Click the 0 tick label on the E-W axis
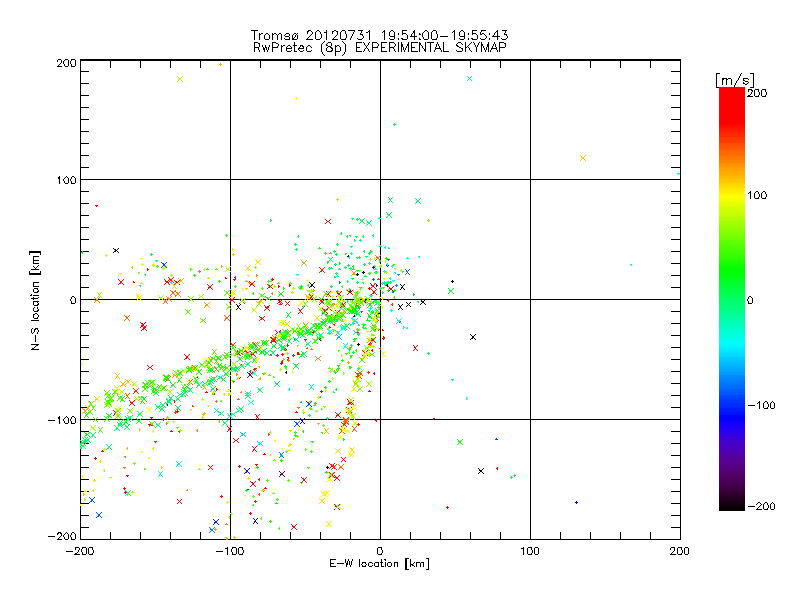The image size is (800, 600). pyautogui.click(x=380, y=551)
